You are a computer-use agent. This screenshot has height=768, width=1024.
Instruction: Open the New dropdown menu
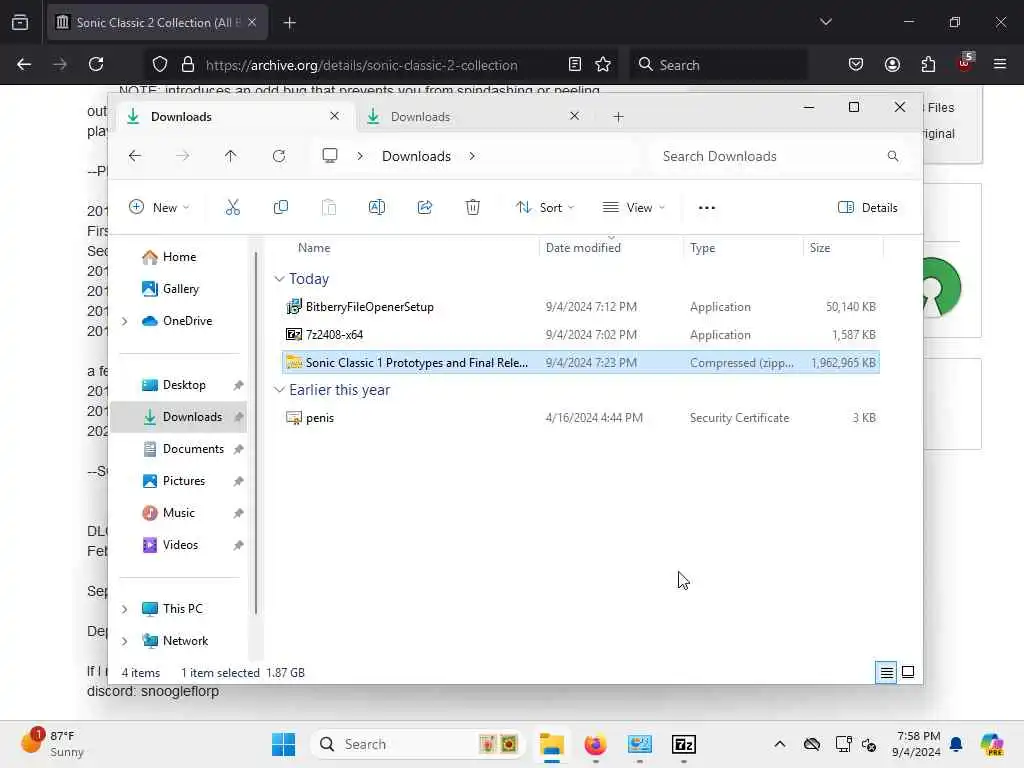point(159,208)
